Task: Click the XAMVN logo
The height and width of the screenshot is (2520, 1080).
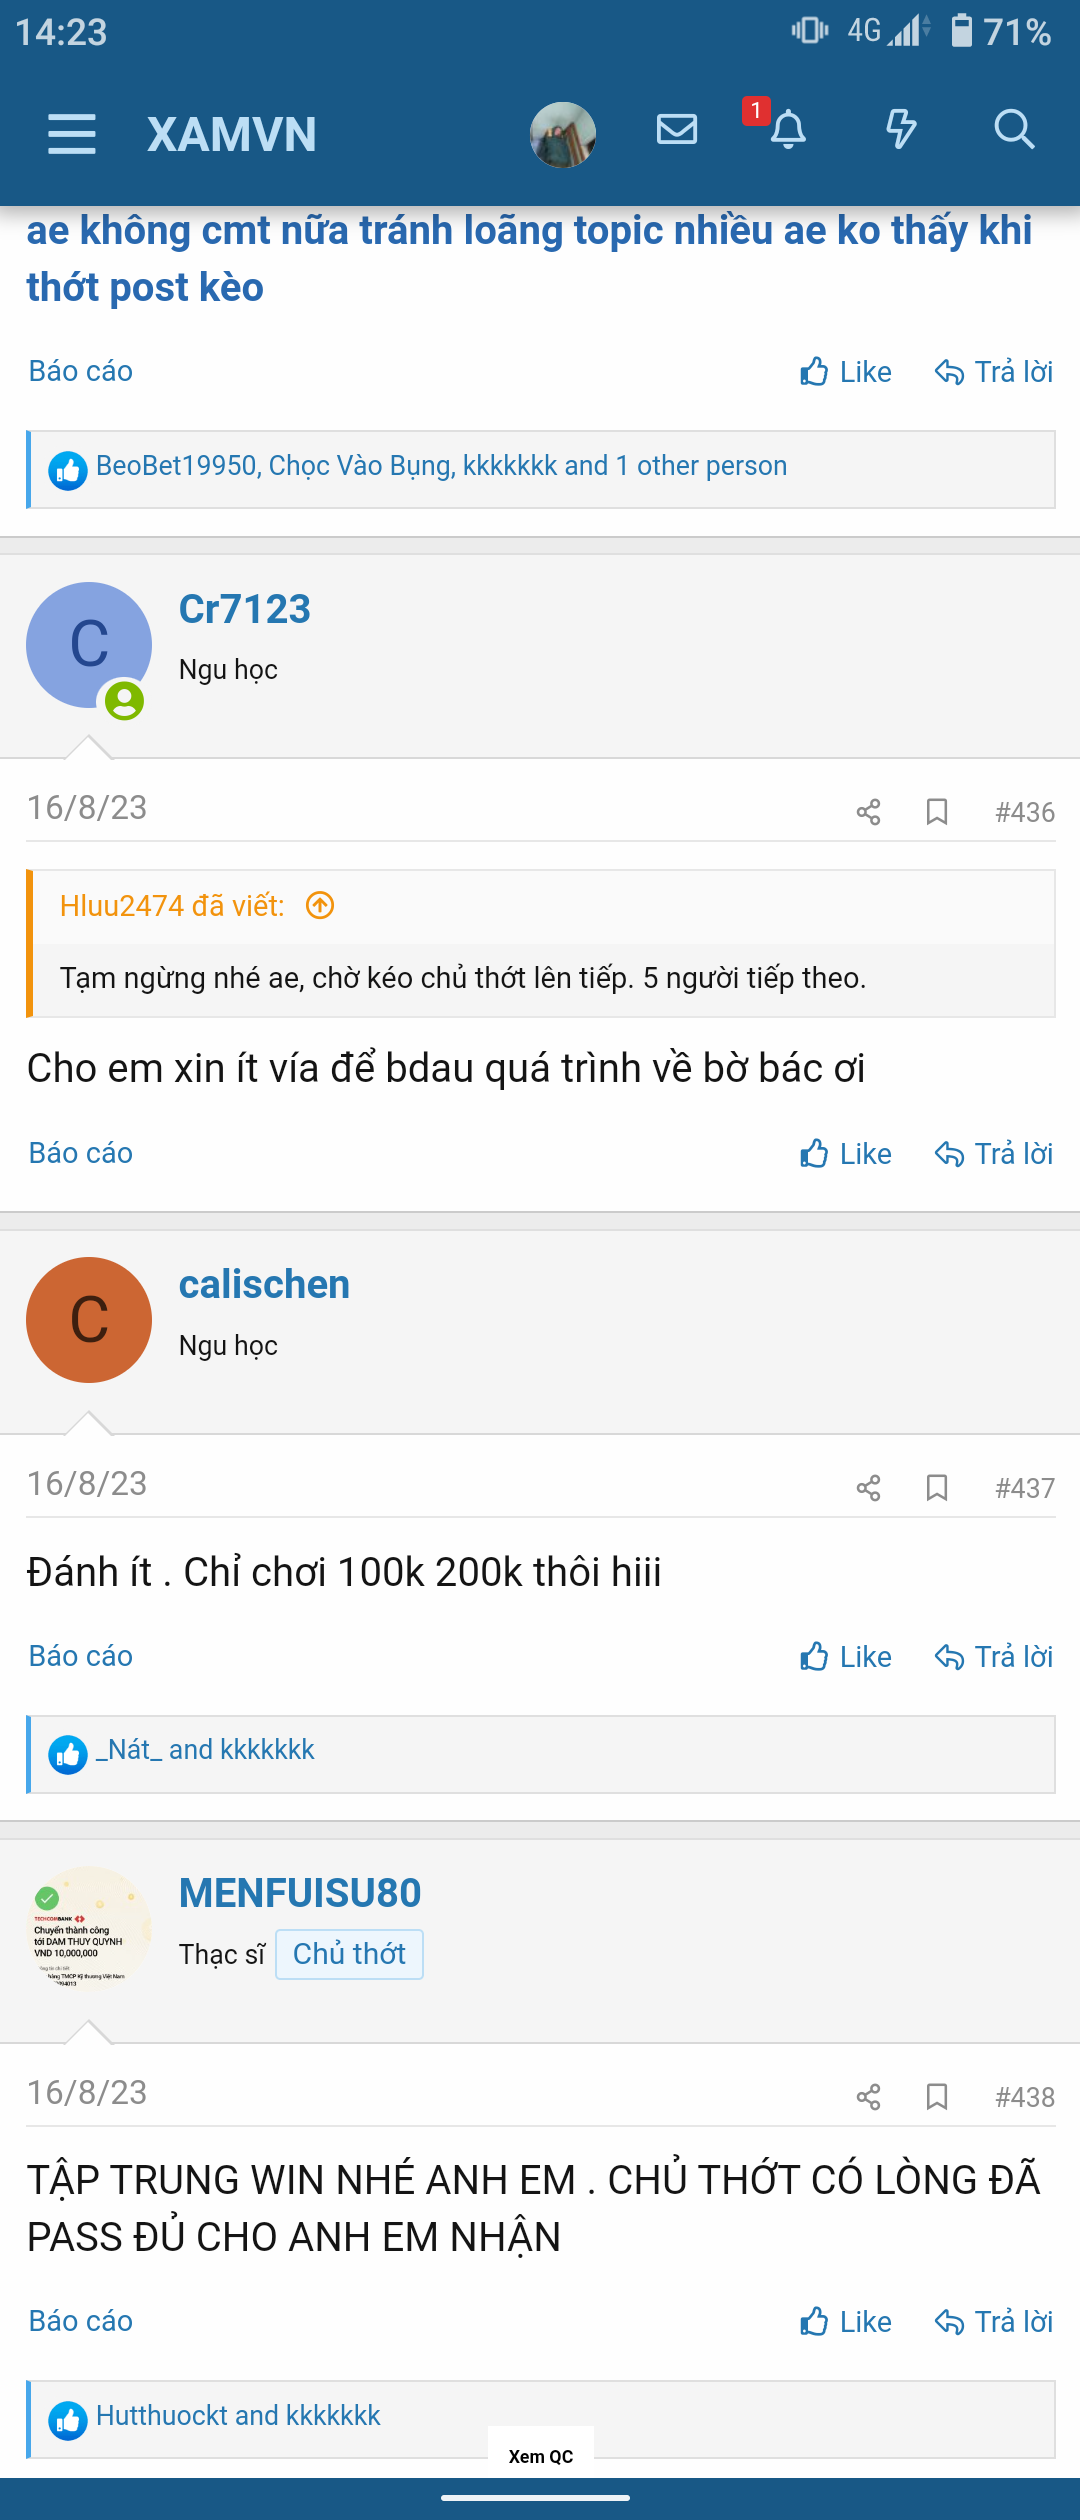Action: tap(231, 135)
